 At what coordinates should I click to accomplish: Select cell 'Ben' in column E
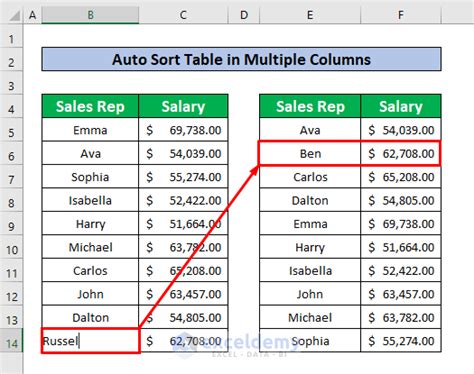[x=310, y=153]
